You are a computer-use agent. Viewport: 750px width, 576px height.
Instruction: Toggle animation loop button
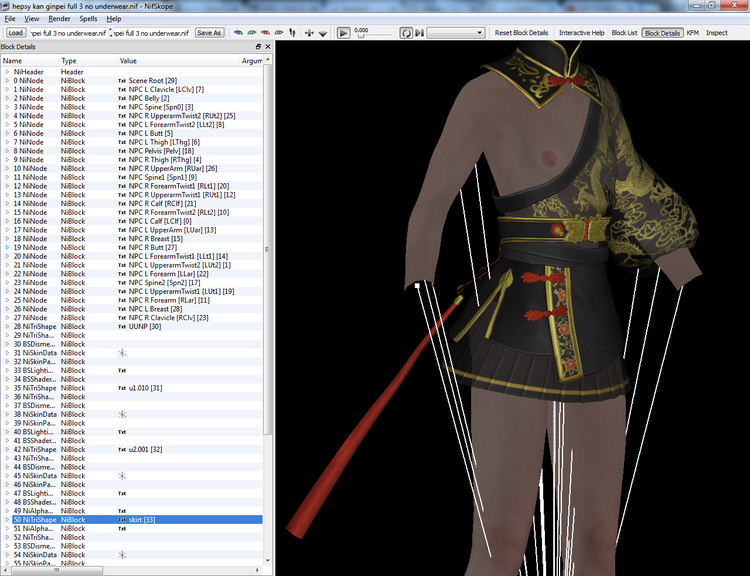click(406, 33)
